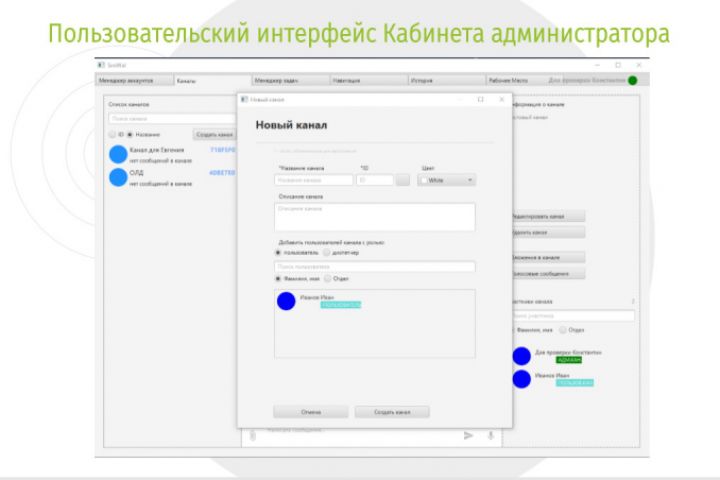Click the Движения в канале button
Viewport: 720px width, 480px height.
click(x=548, y=258)
